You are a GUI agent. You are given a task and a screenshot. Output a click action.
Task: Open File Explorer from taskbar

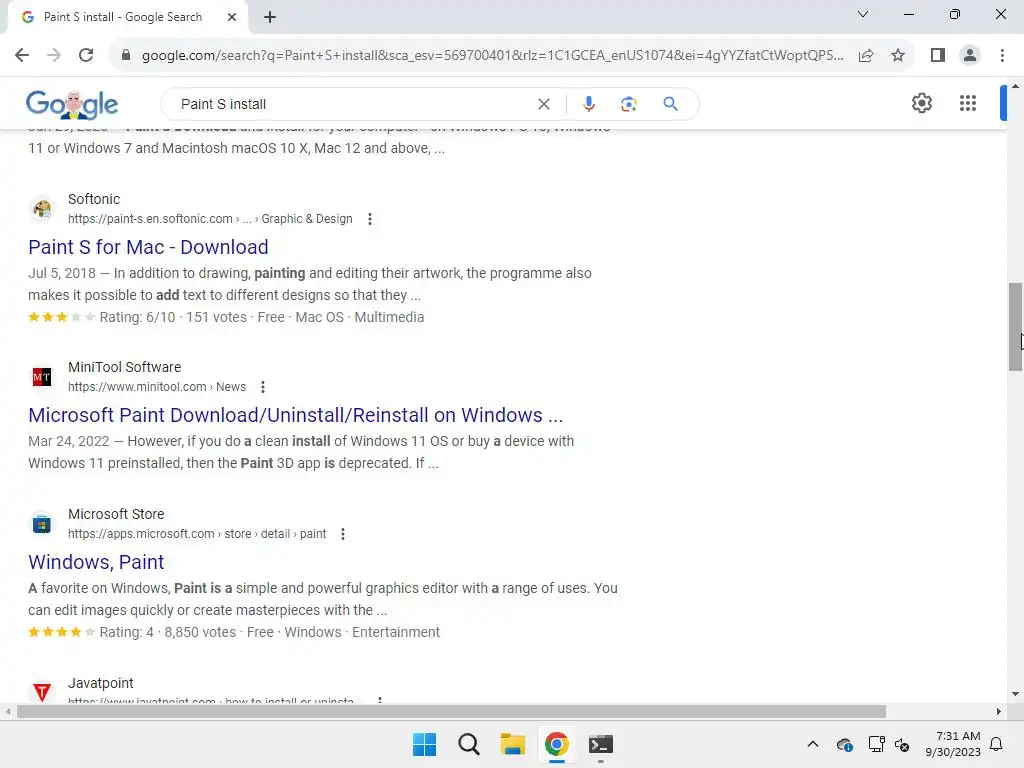click(513, 744)
